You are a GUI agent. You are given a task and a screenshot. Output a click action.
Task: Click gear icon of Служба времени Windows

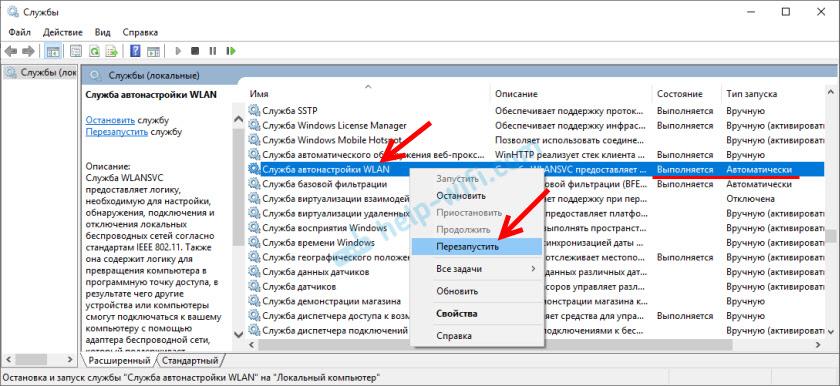point(253,242)
